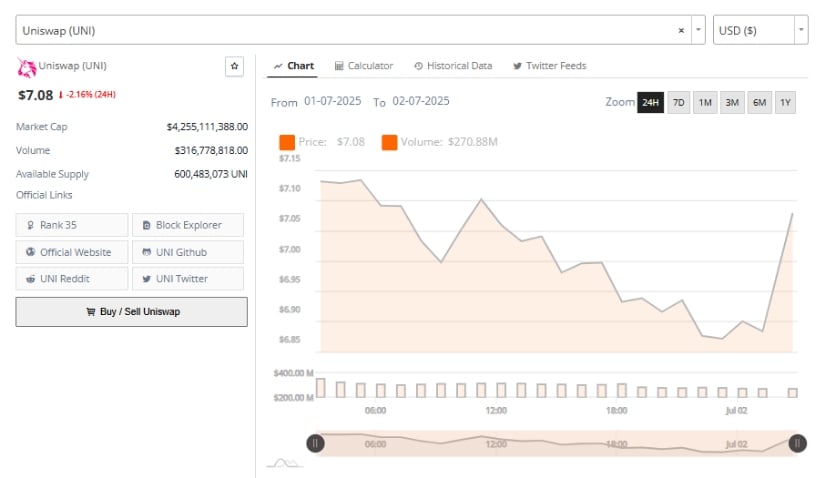825x478 pixels.
Task: Click the Uniswap unicorn logo
Action: pyautogui.click(x=26, y=67)
